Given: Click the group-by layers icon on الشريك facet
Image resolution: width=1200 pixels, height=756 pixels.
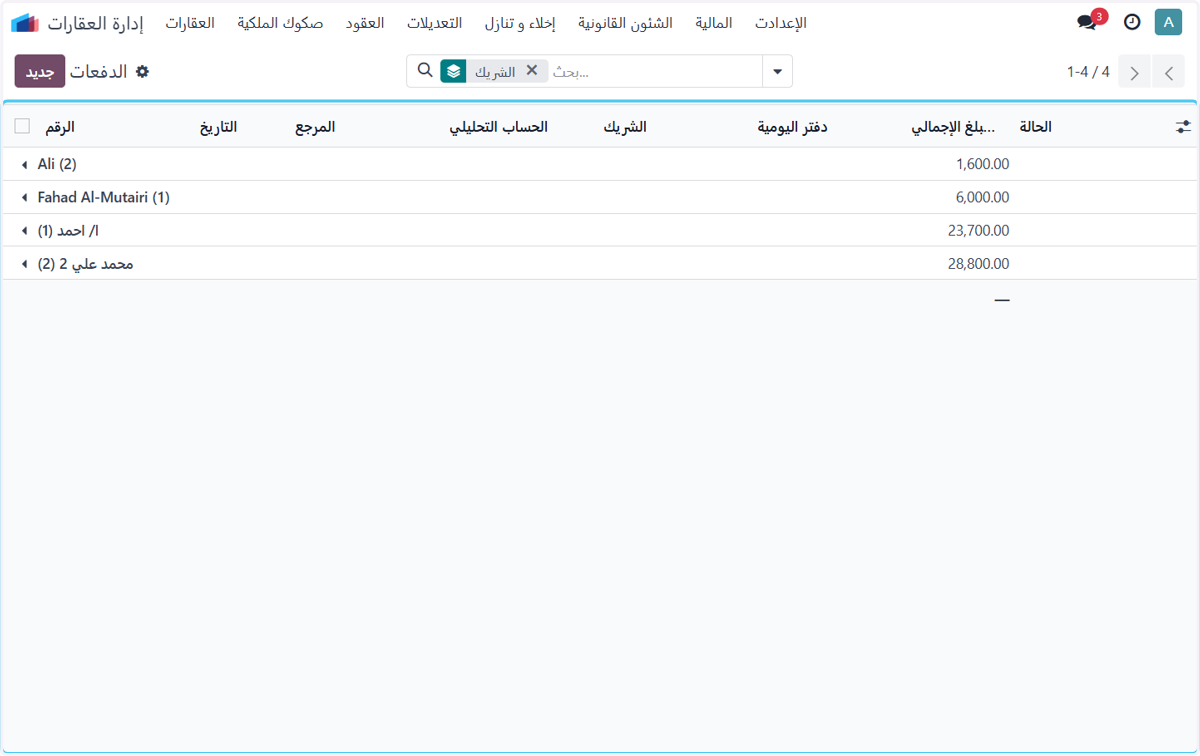Looking at the screenshot, I should 453,71.
